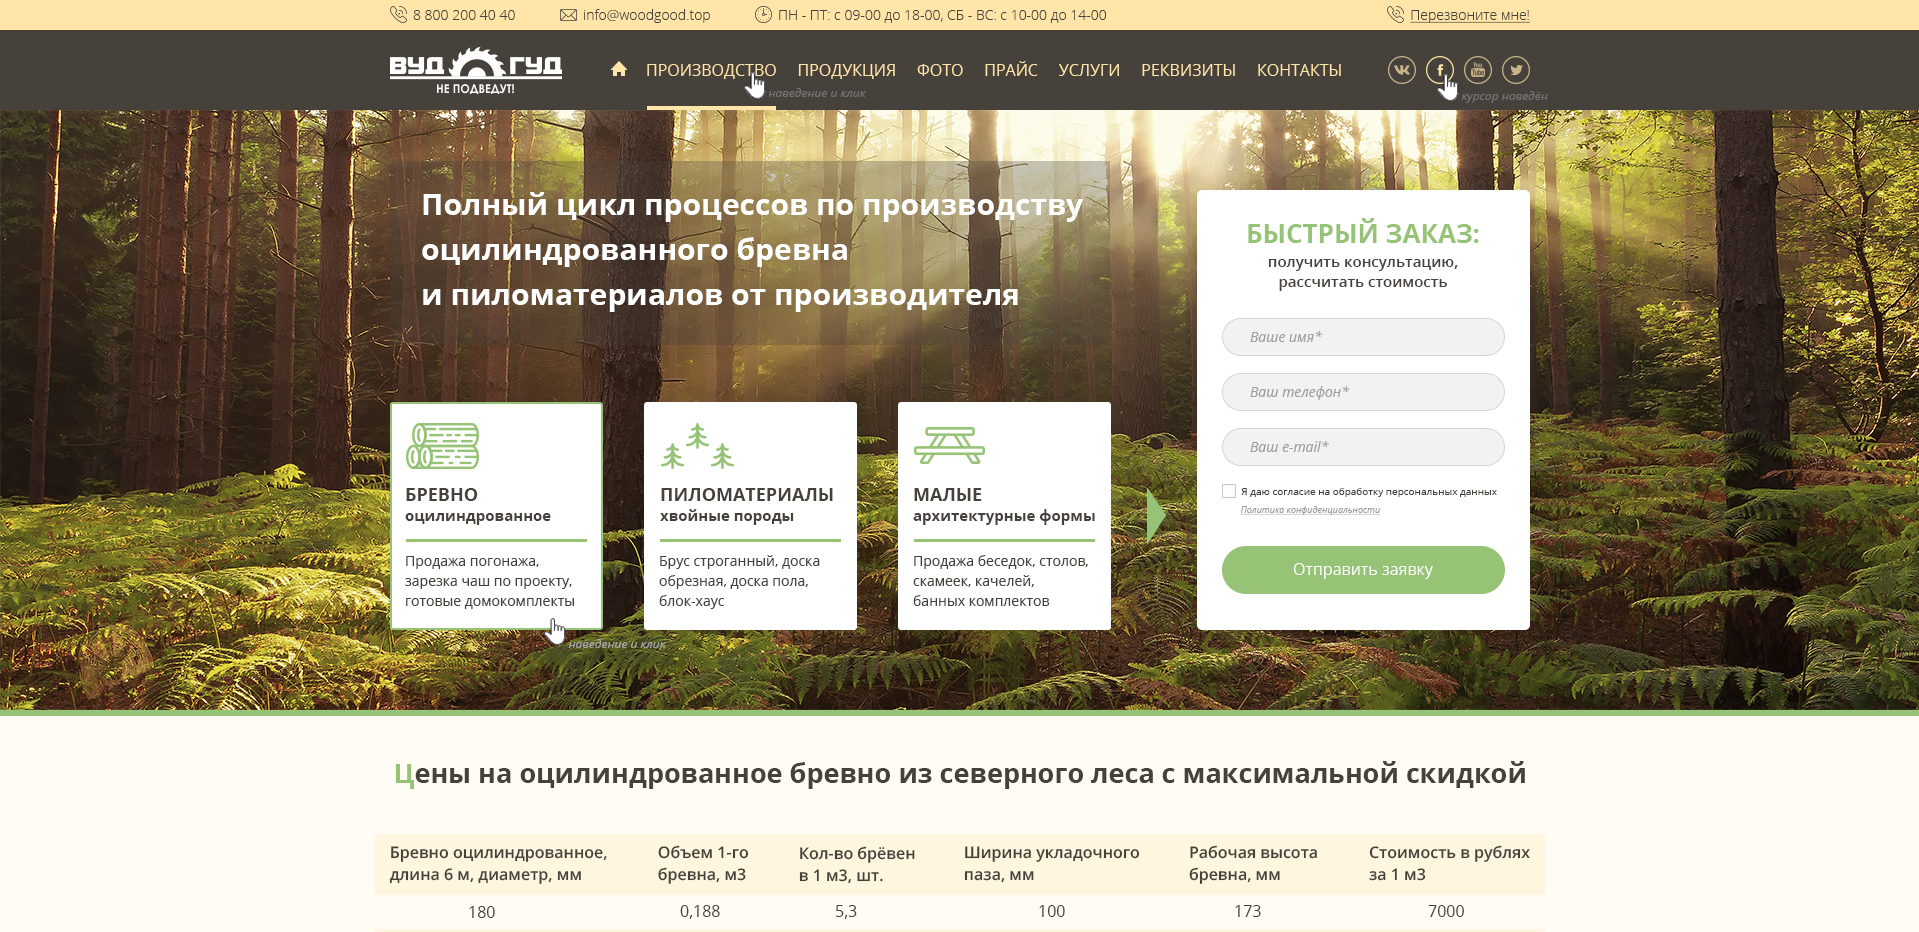This screenshot has height=932, width=1919.
Task: Click the БЫСТРЫЙ ЗАКАЗ form heading
Action: click(x=1363, y=234)
